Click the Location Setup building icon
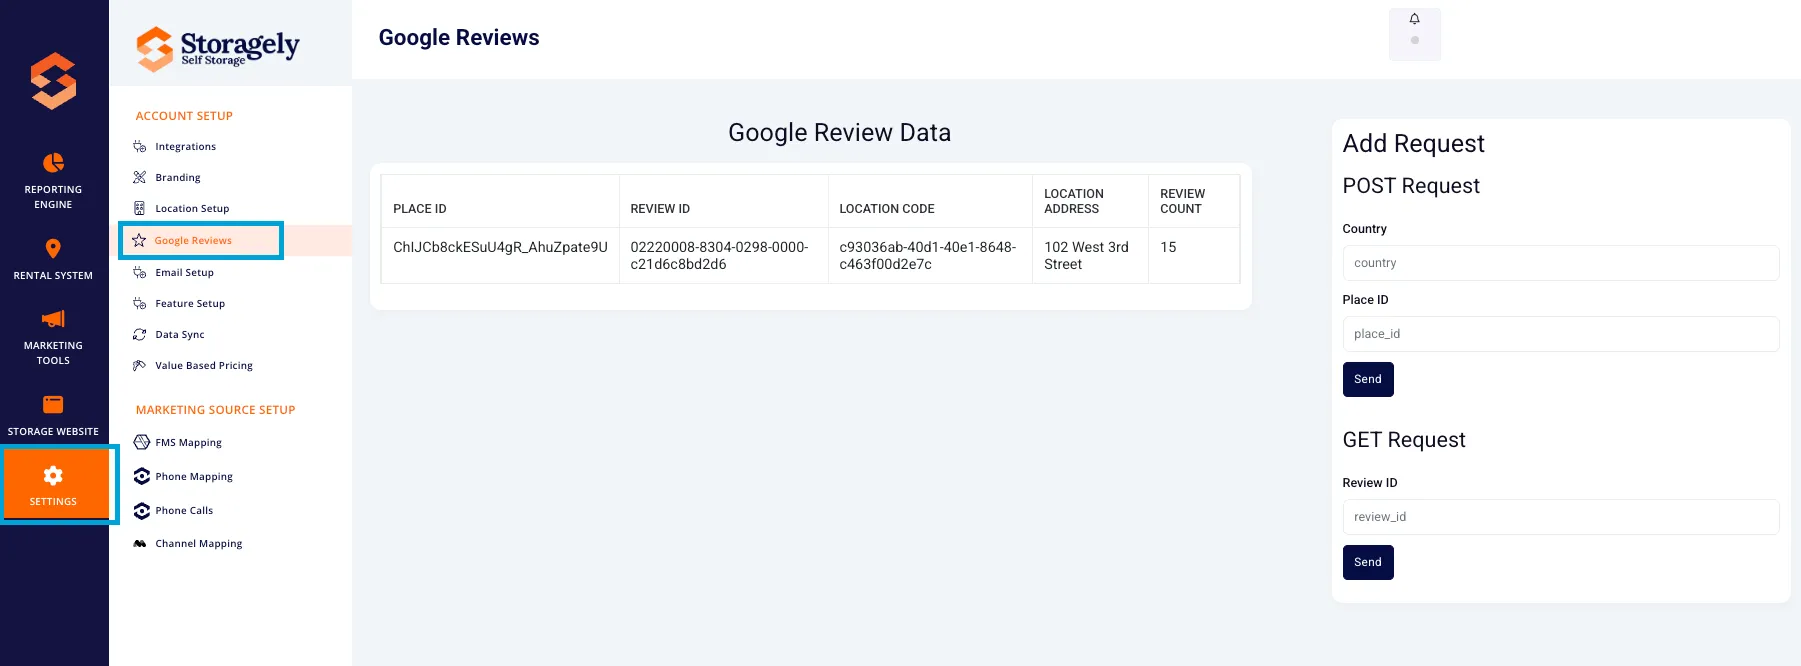This screenshot has width=1801, height=666. click(140, 209)
